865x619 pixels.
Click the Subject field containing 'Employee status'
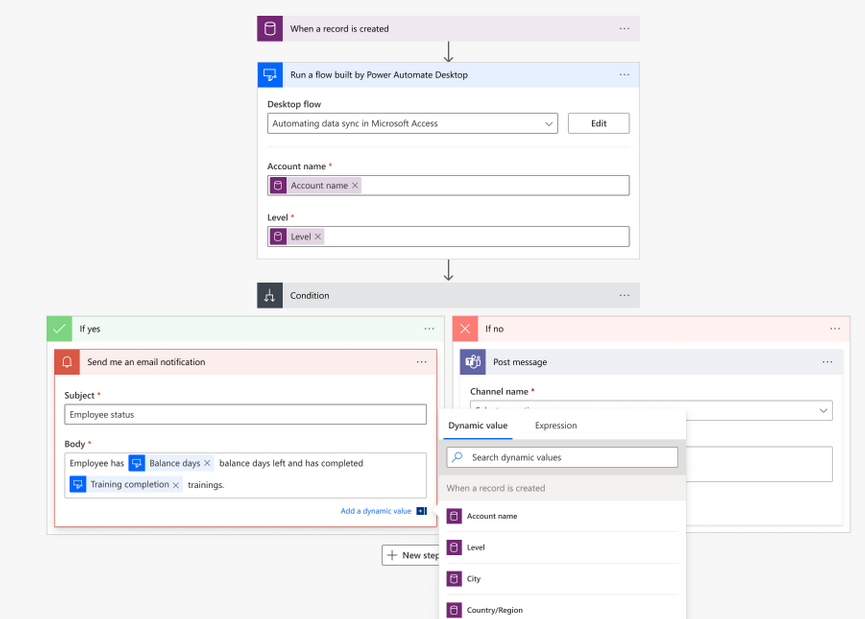click(x=245, y=415)
